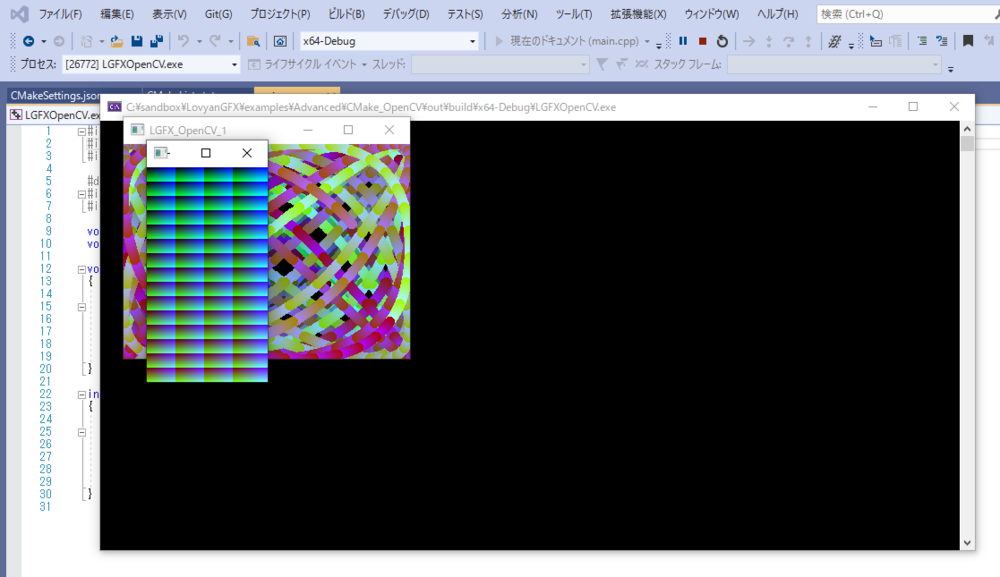The width and height of the screenshot is (1000, 577).
Task: Open the プロジェクト(P) menu
Action: pos(280,14)
